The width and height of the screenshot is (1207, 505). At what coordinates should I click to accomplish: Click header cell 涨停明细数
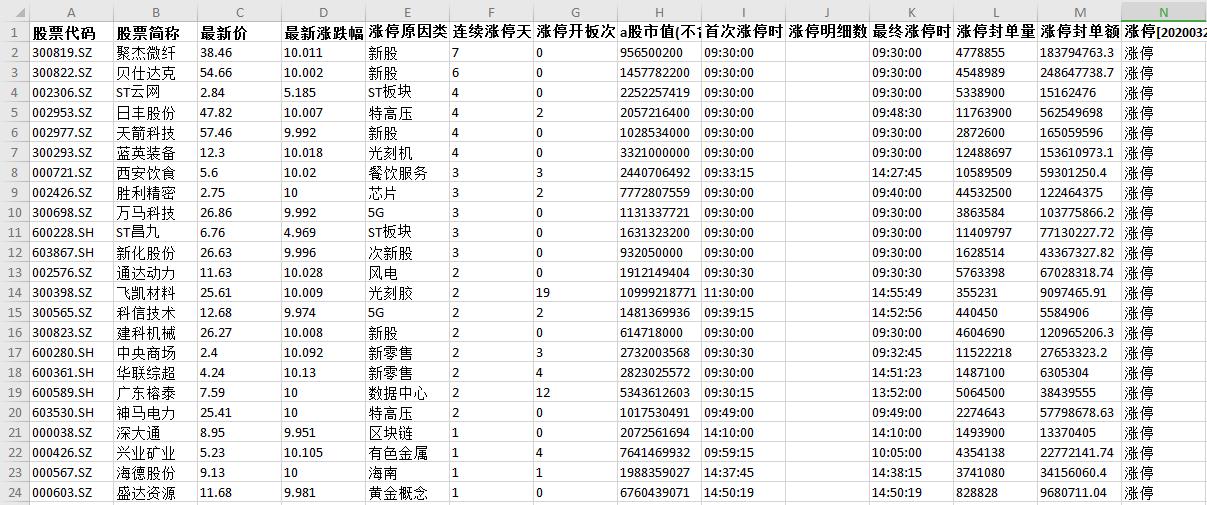click(x=827, y=32)
